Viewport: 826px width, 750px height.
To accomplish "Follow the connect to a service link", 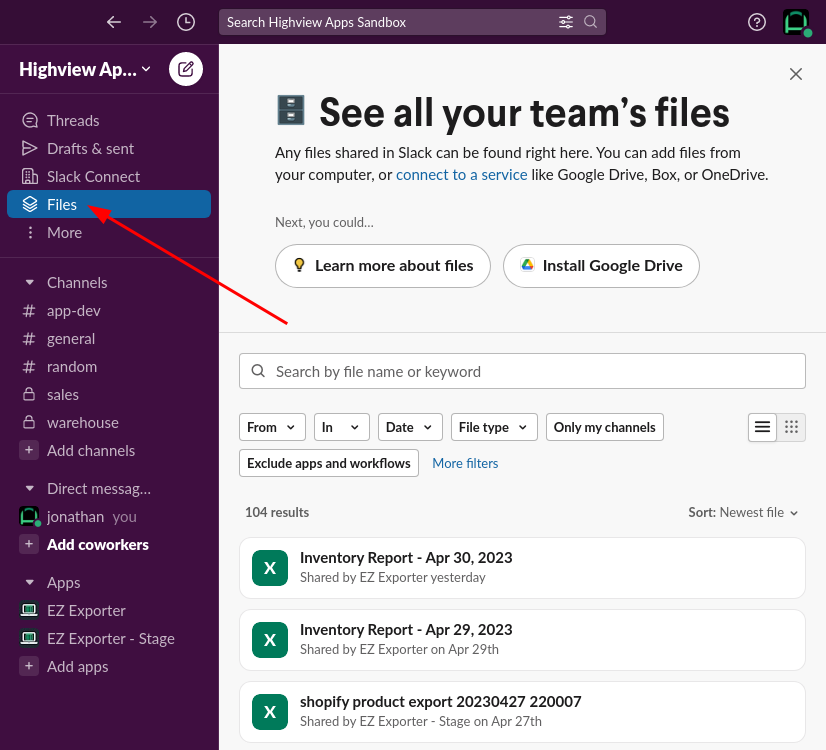I will pos(461,175).
